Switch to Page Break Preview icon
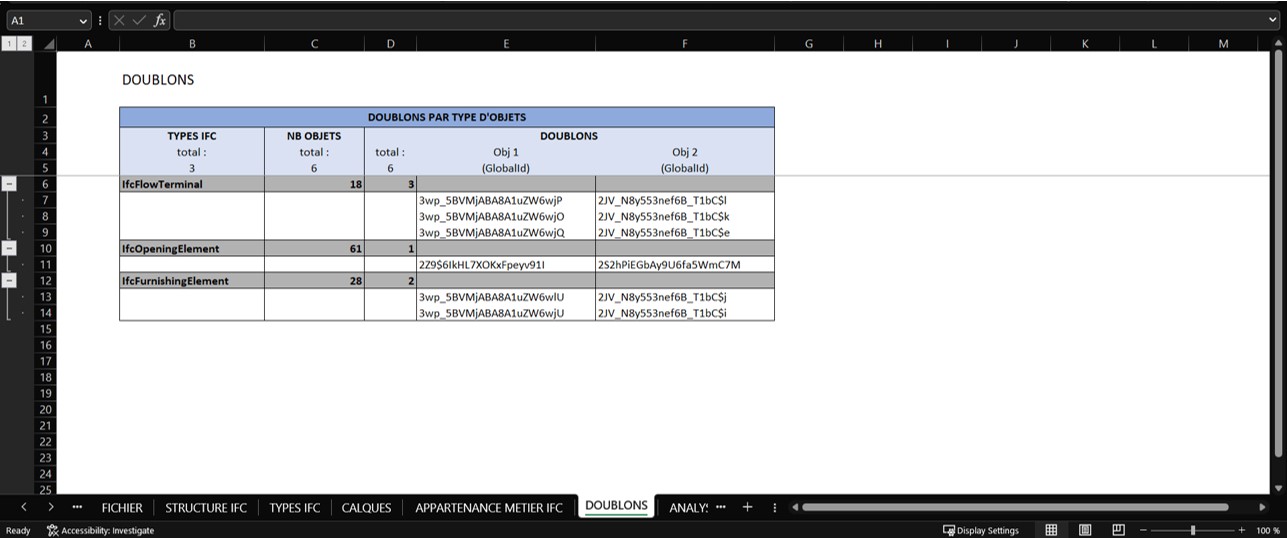This screenshot has height=538, width=1287. [1118, 530]
